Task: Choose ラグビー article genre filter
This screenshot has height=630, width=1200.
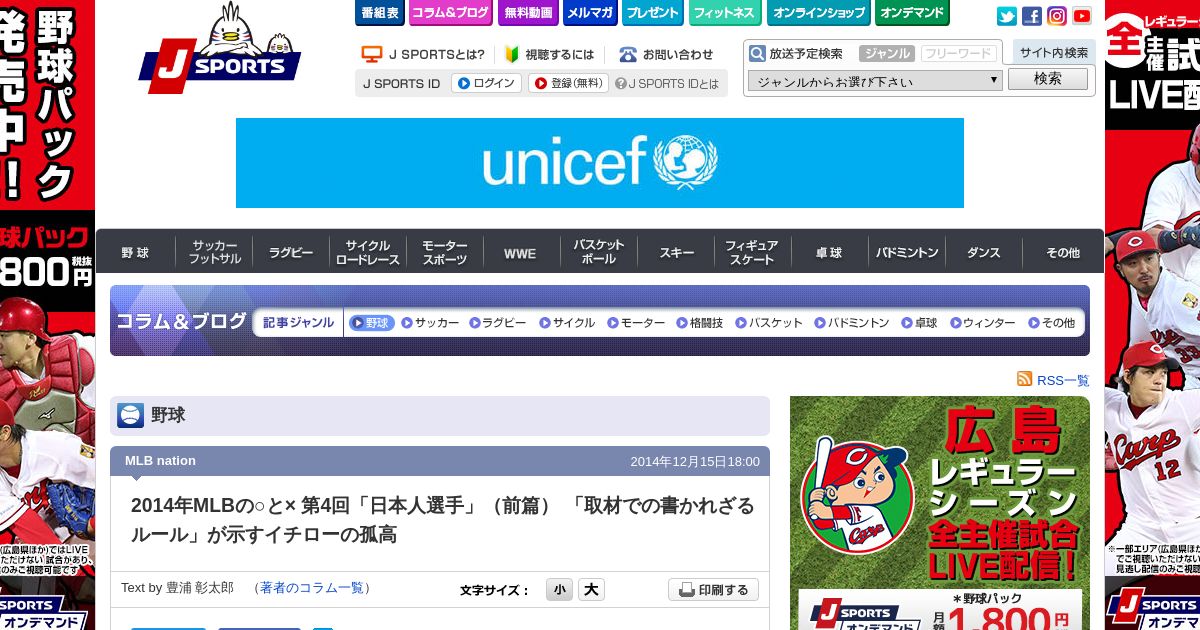Action: (x=497, y=323)
